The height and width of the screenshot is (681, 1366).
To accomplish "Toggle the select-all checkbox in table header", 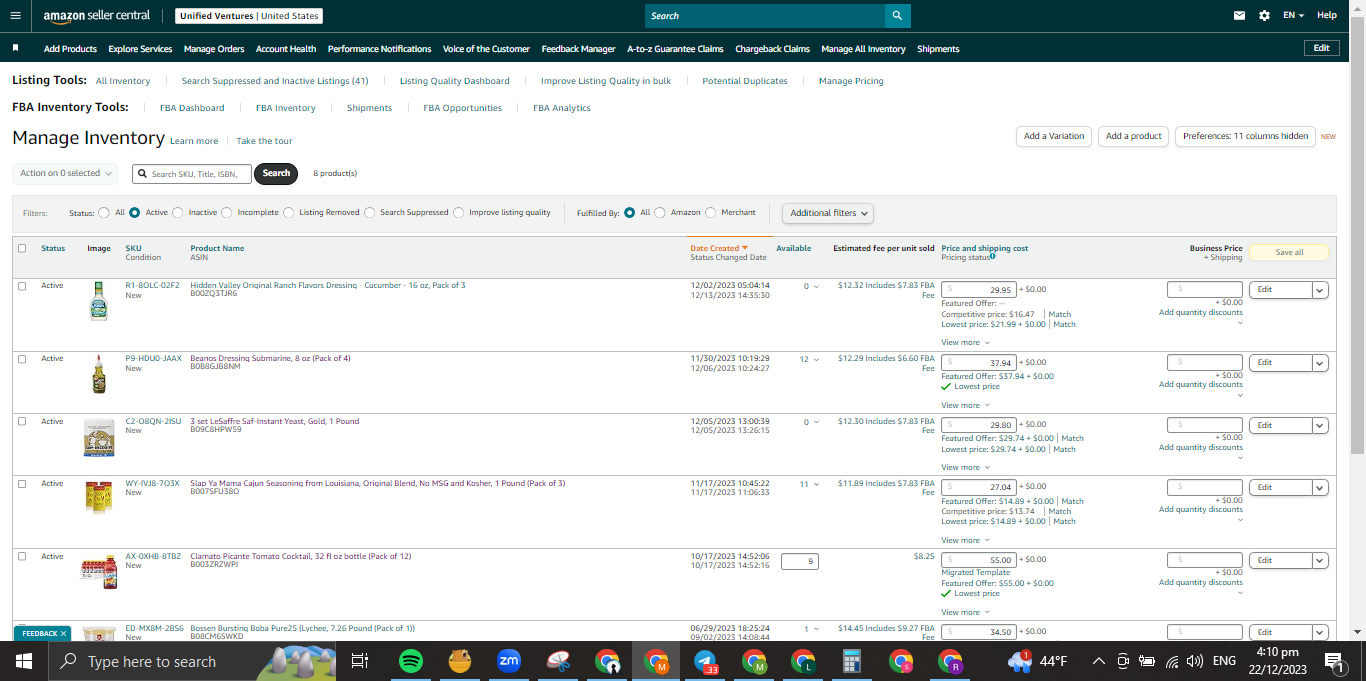I will click(x=23, y=248).
